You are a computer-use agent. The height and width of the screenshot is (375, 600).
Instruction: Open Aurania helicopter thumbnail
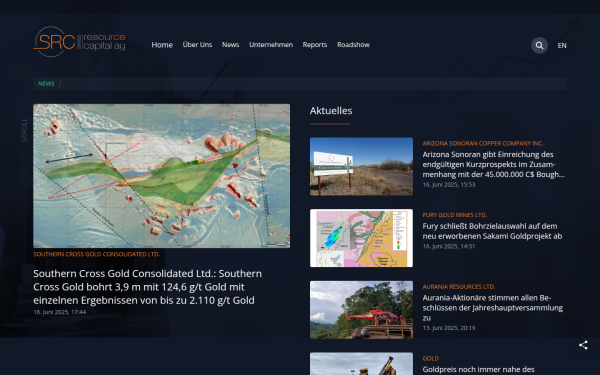(361, 310)
